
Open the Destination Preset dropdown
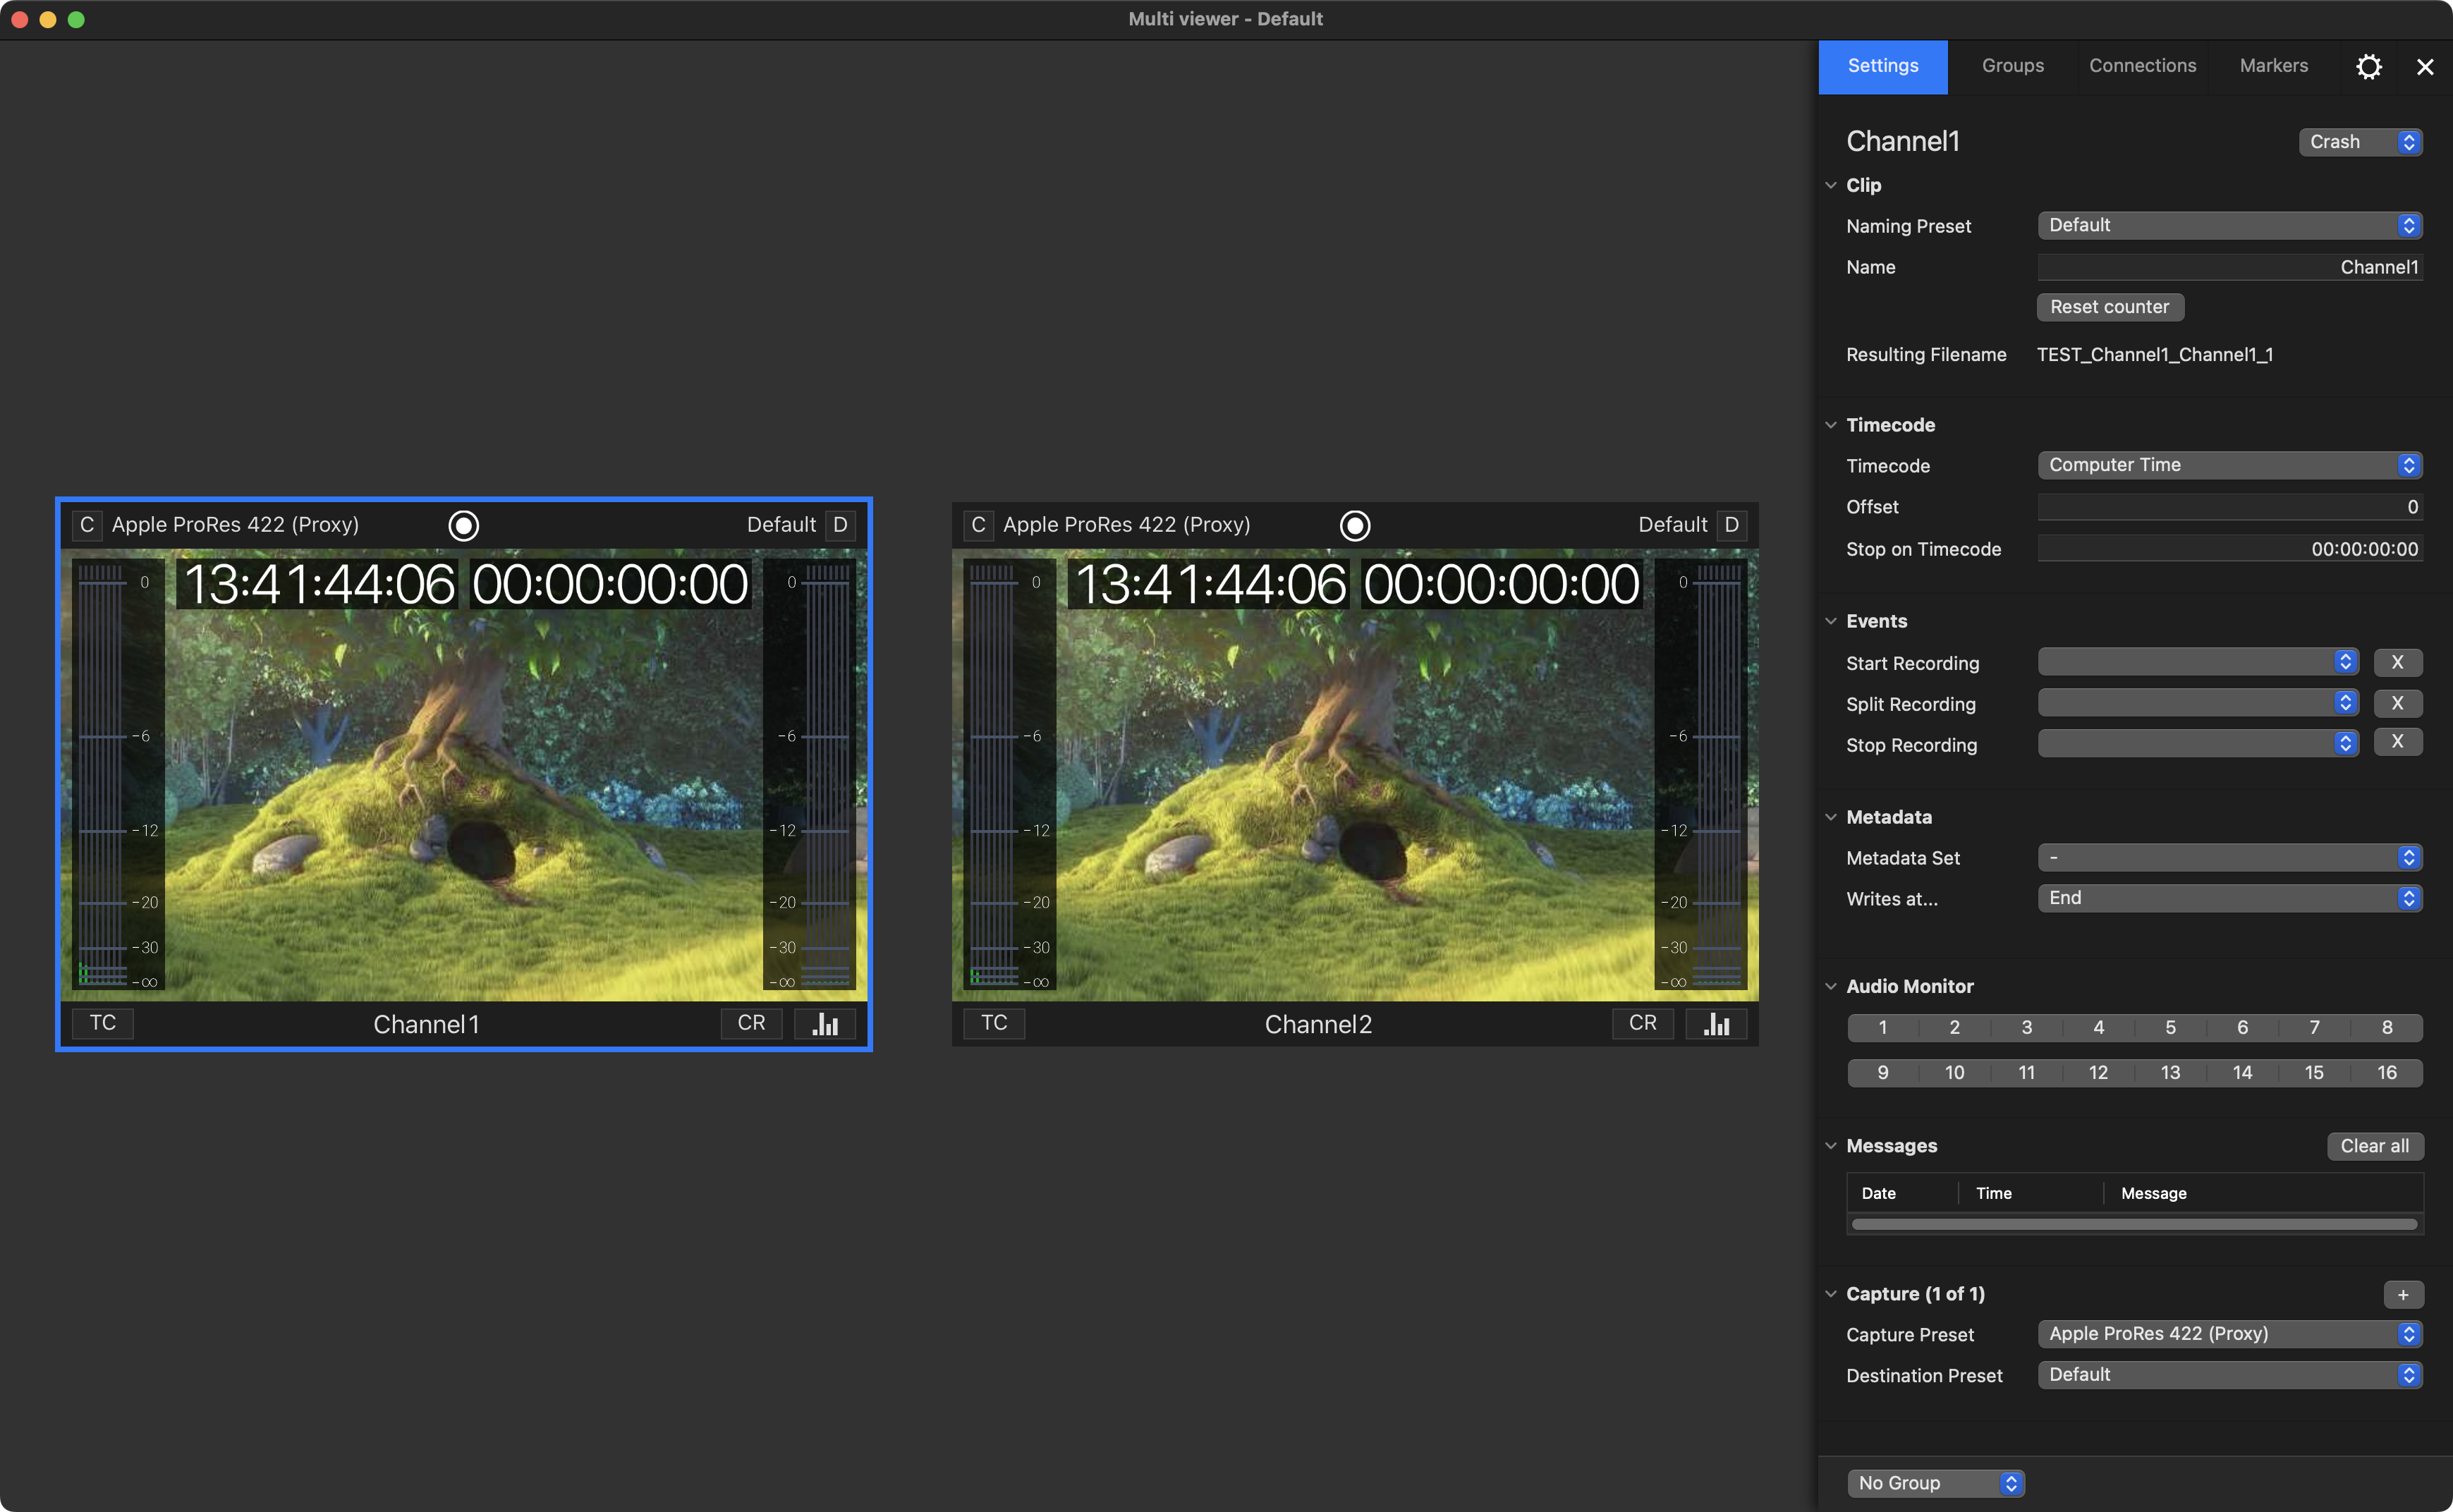tap(2230, 1375)
